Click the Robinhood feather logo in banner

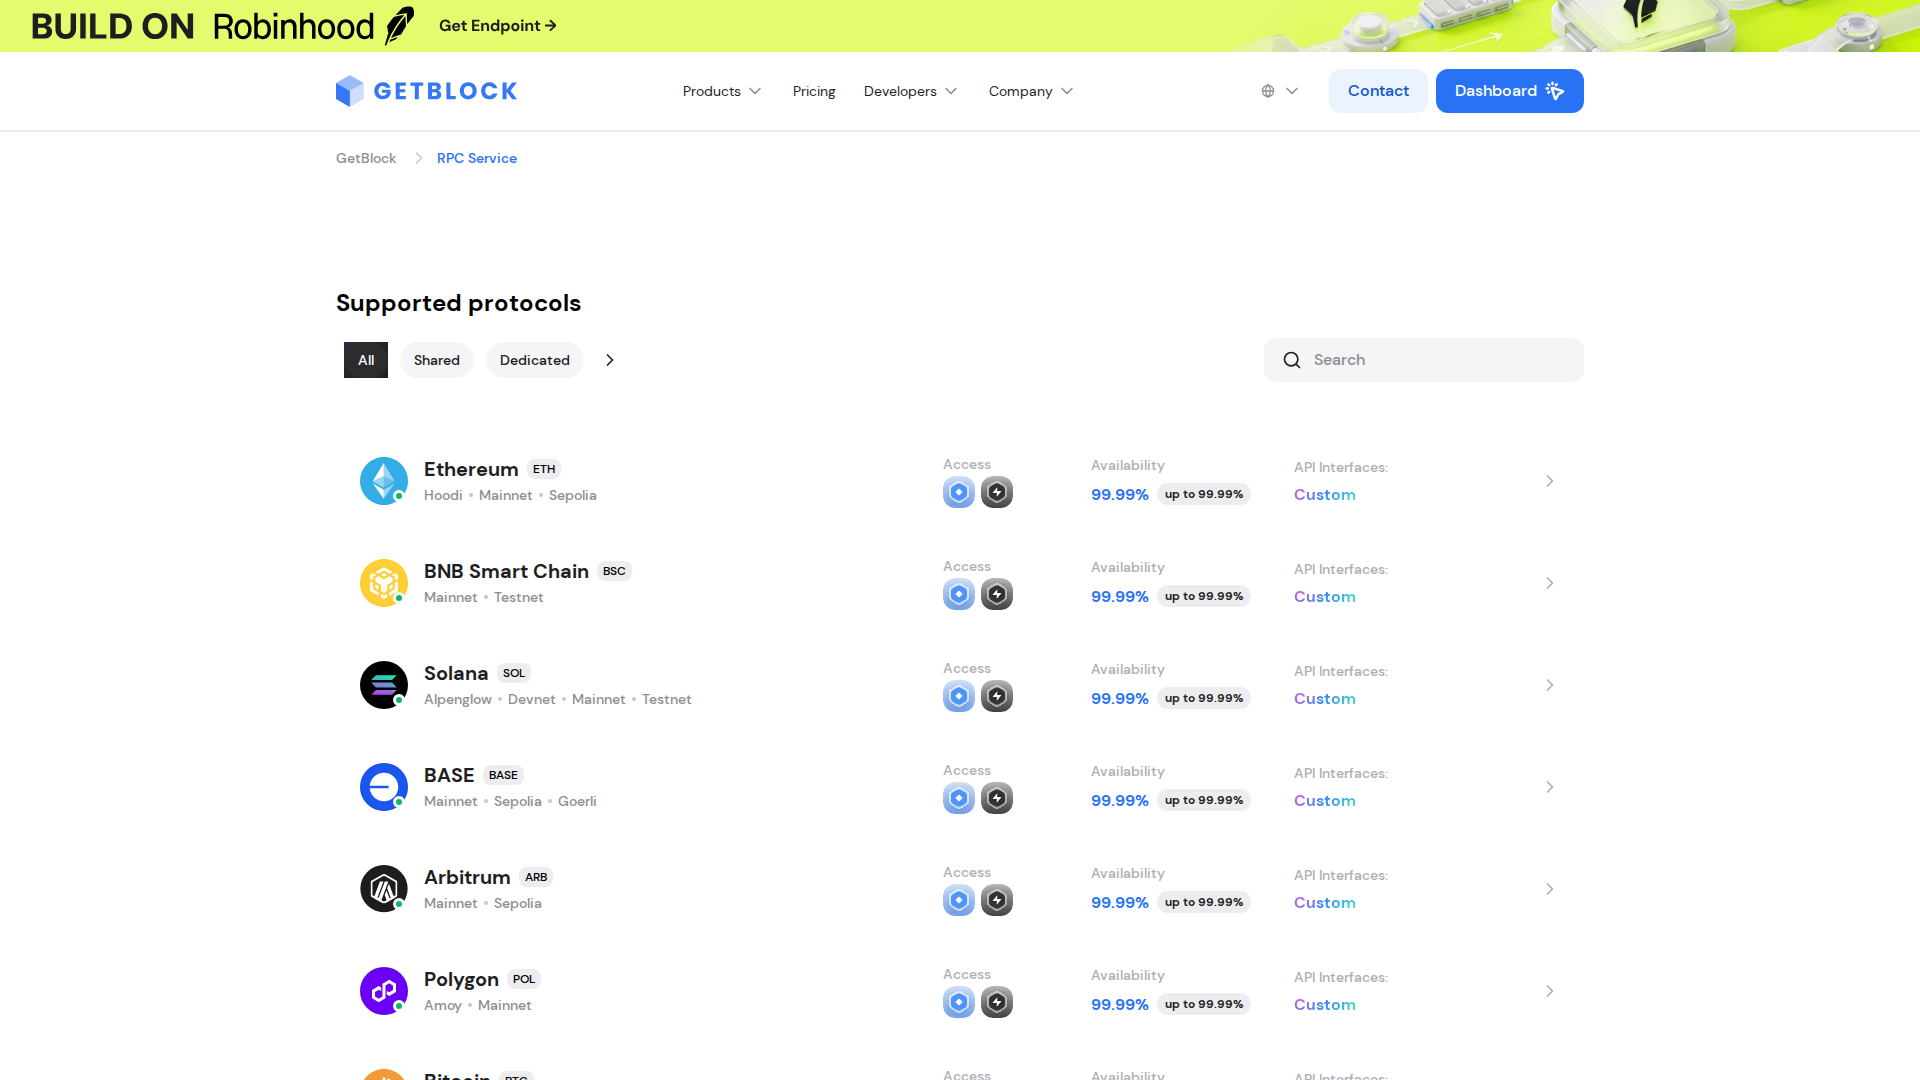400,26
